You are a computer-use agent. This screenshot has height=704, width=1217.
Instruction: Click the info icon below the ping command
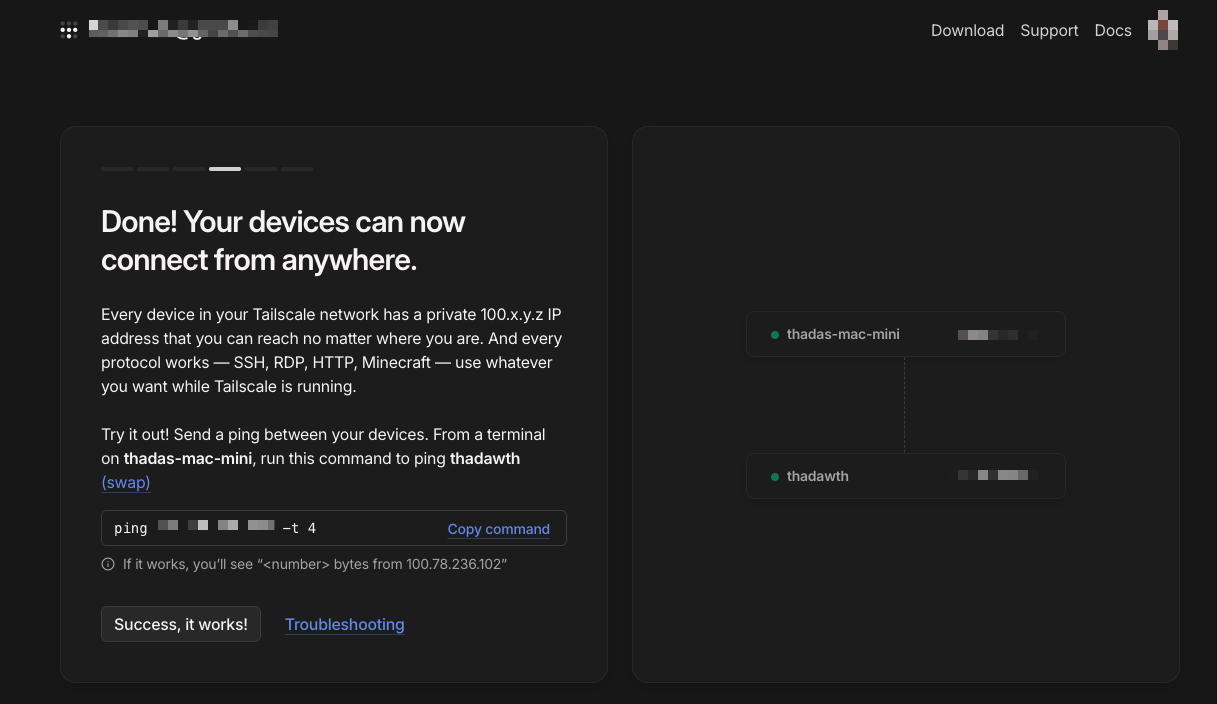tap(108, 564)
